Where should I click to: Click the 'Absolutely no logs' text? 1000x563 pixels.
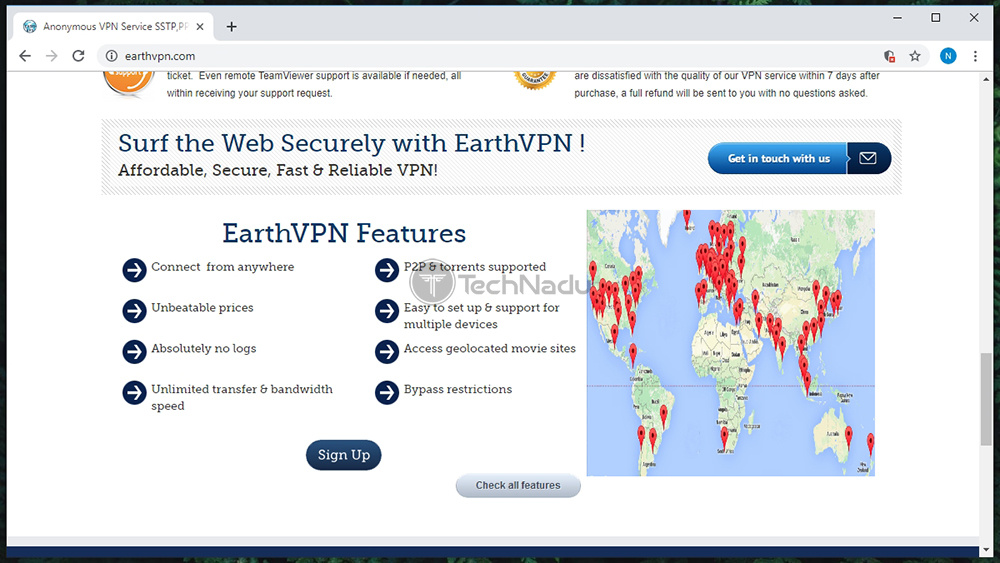coord(203,349)
